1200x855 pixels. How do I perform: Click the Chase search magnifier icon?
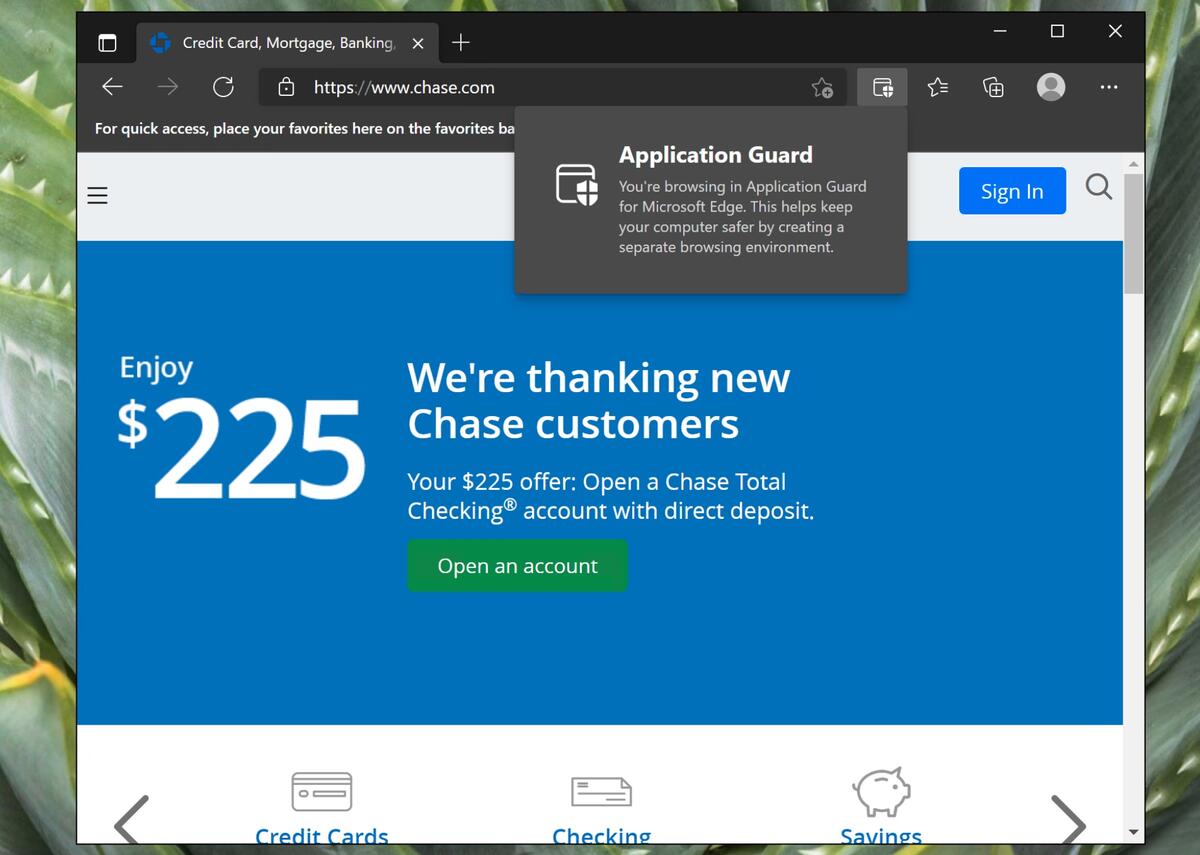coord(1098,187)
